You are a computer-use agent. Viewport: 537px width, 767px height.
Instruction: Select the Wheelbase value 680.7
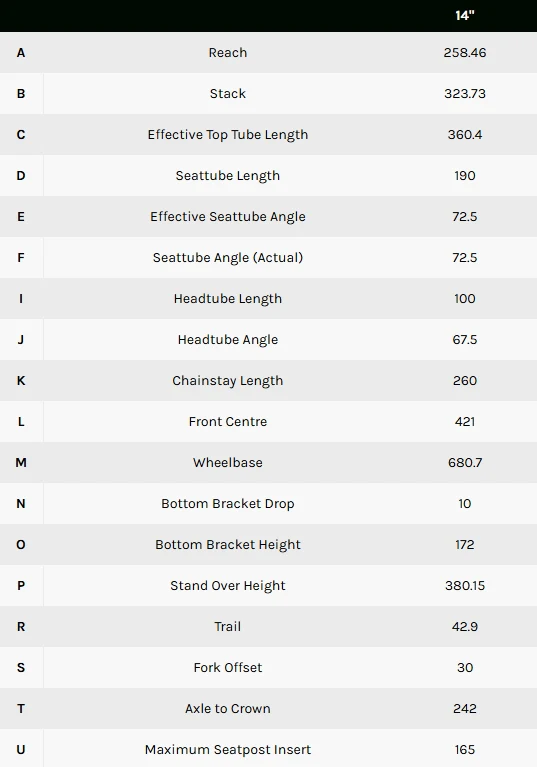(465, 463)
